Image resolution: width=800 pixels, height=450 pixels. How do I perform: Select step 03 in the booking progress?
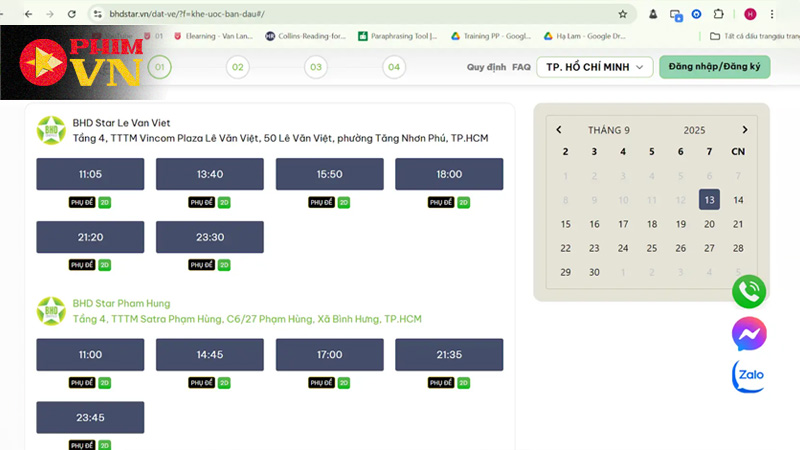[x=316, y=68]
